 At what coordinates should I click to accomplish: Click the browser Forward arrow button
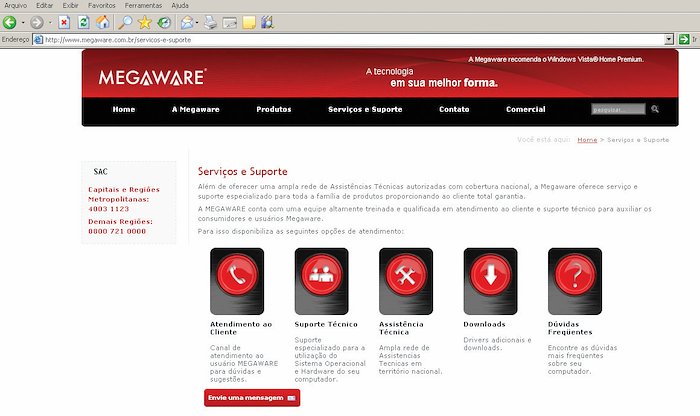point(37,22)
